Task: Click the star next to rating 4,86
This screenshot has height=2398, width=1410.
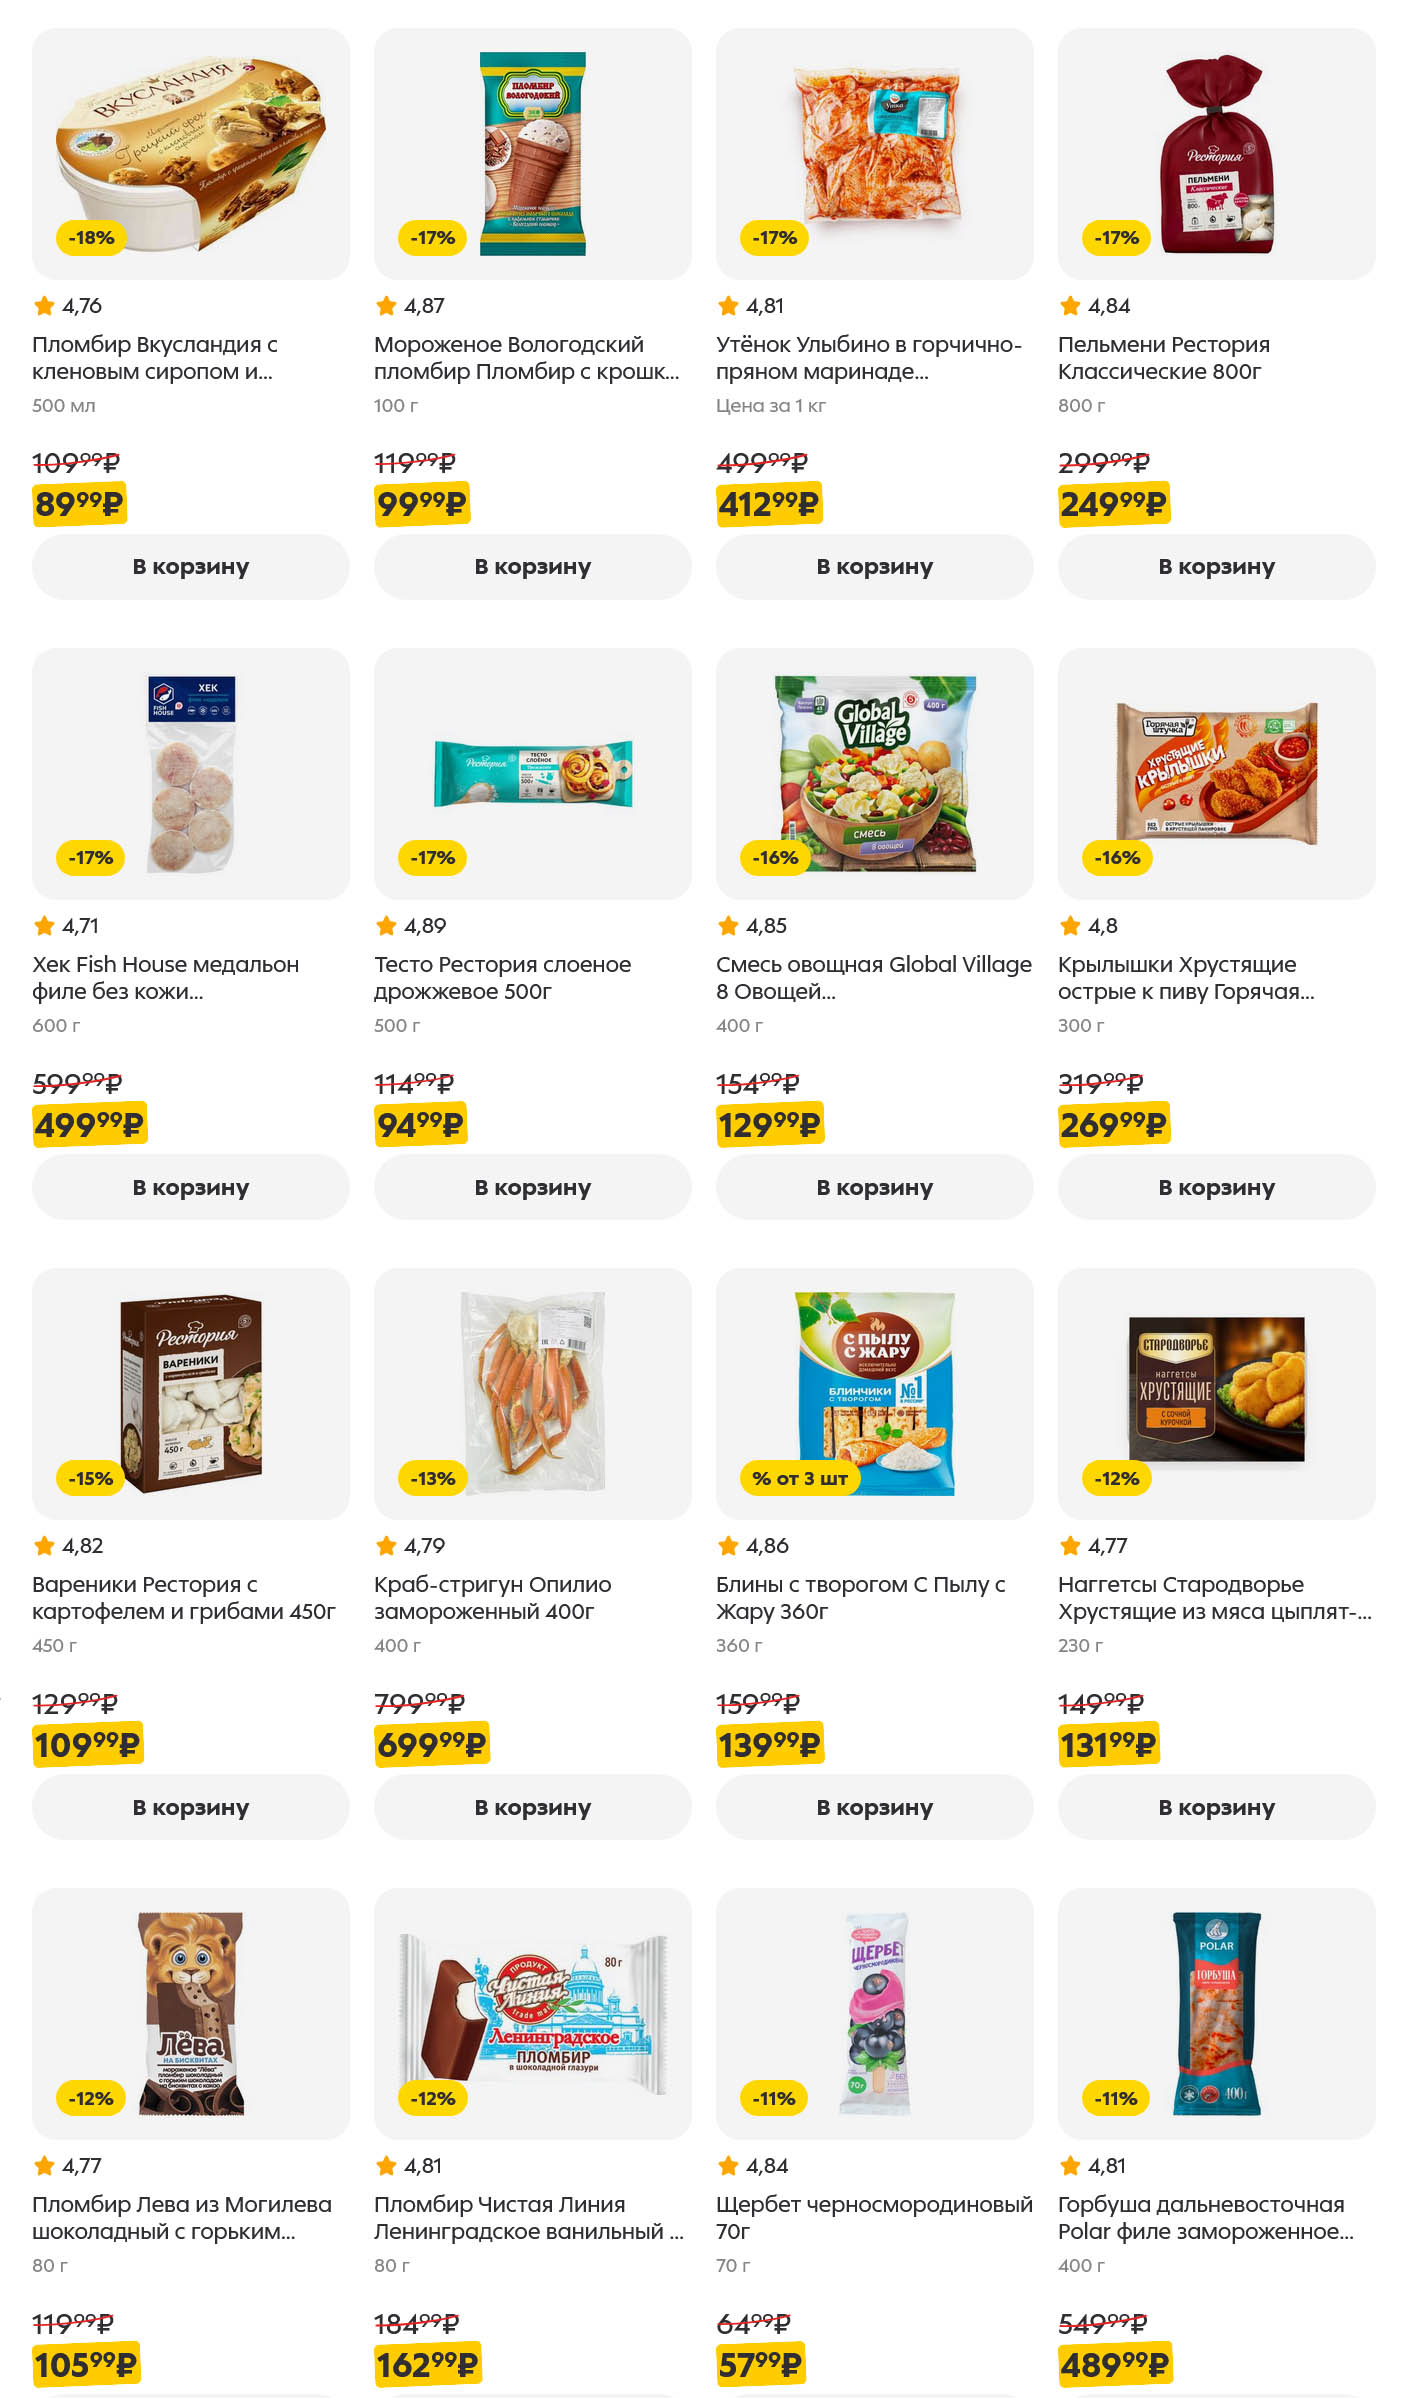Action: [728, 1546]
